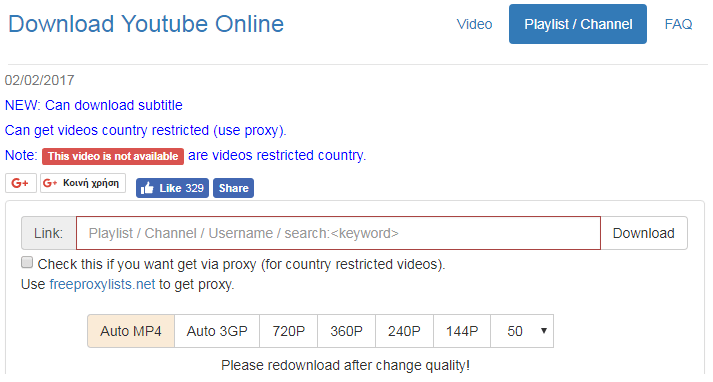Select 720P quality option
713x382 pixels.
coord(288,331)
